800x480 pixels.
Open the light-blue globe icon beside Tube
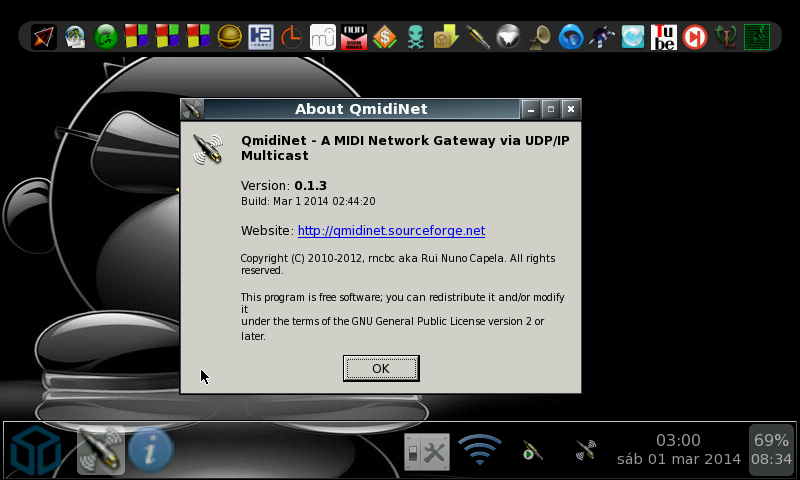coord(633,37)
